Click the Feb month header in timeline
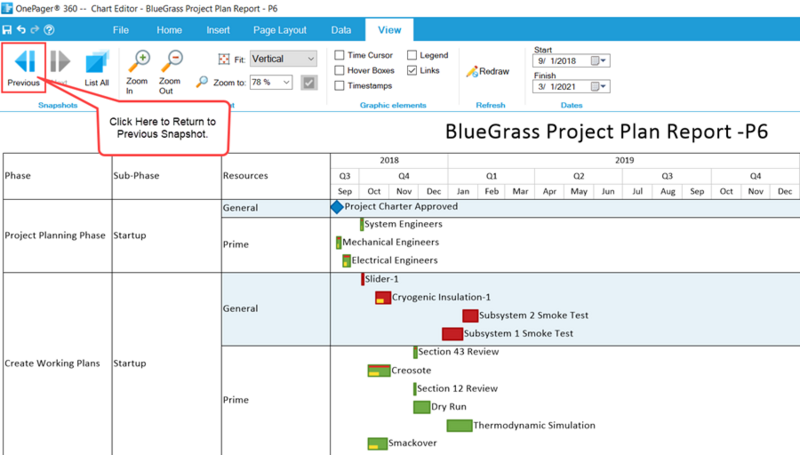 click(x=491, y=191)
